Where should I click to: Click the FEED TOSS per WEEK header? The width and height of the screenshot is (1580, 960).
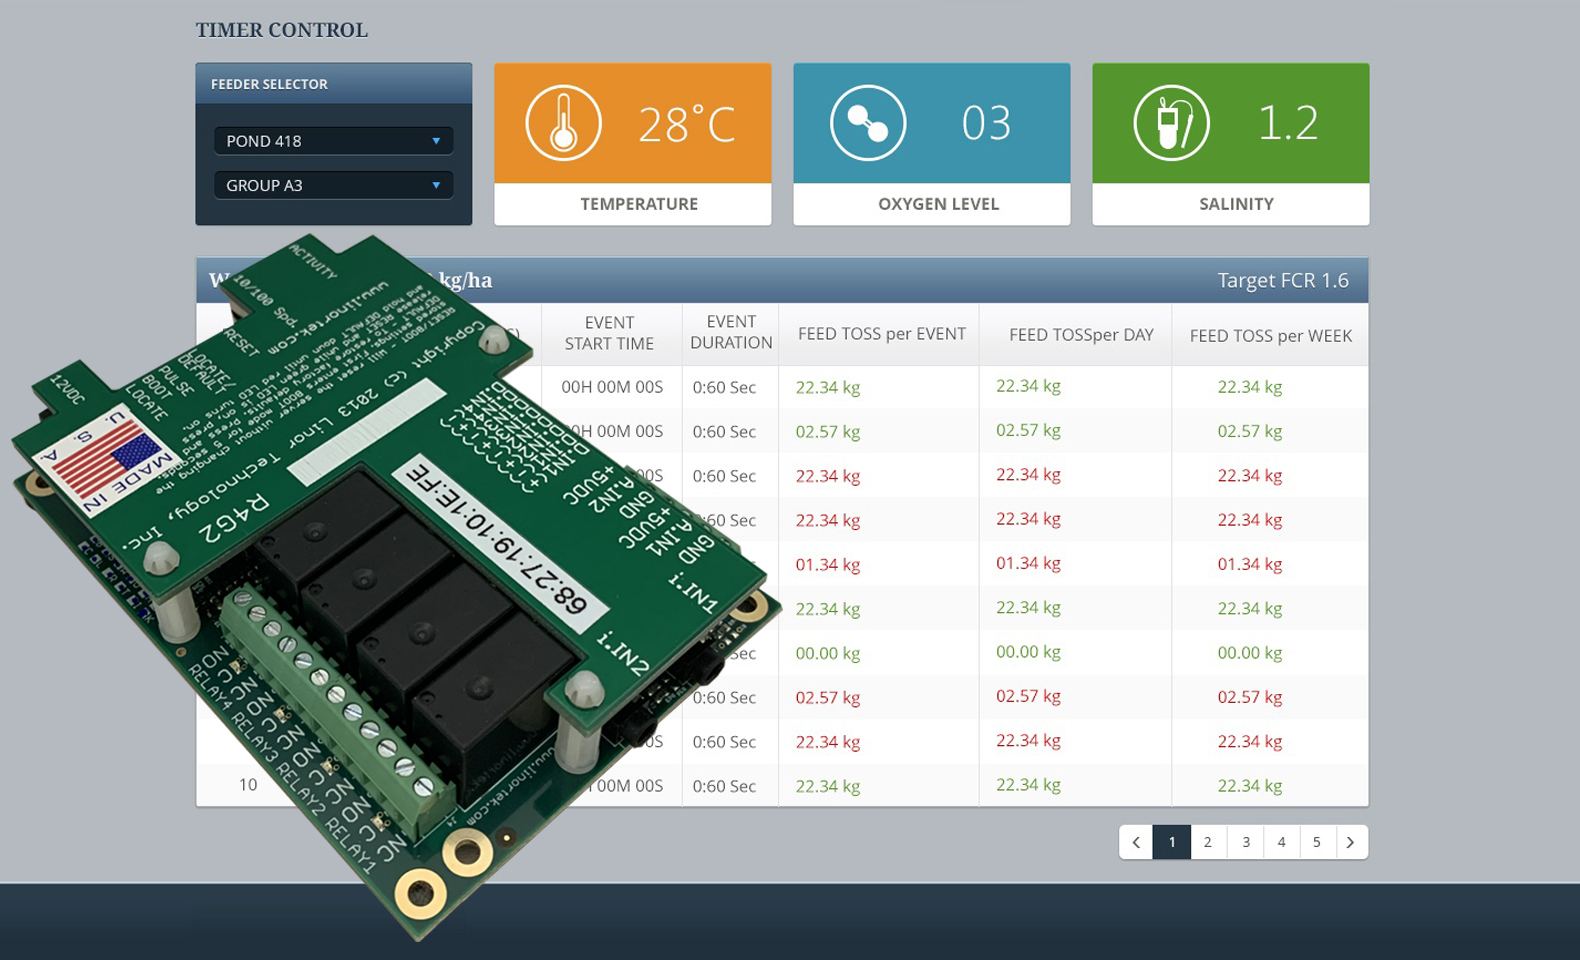(1270, 336)
